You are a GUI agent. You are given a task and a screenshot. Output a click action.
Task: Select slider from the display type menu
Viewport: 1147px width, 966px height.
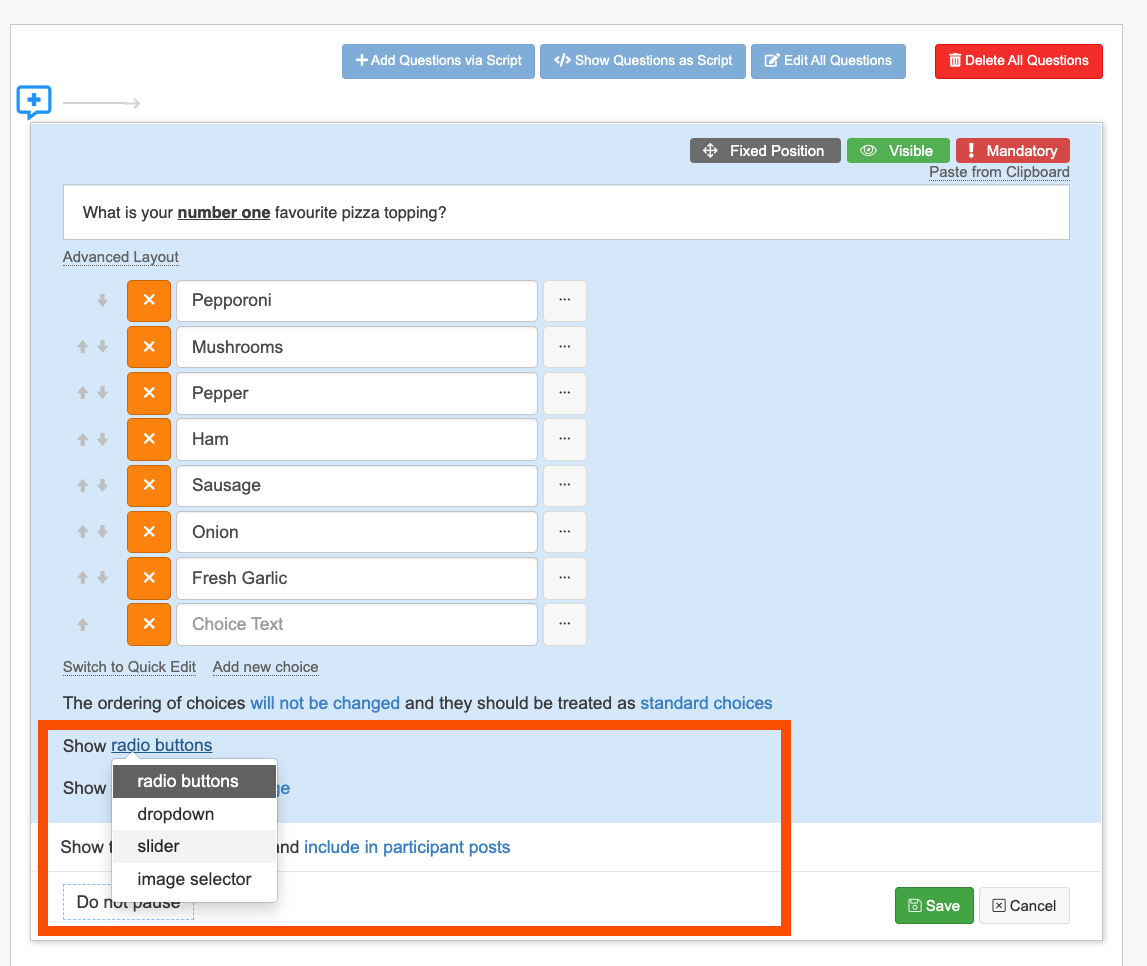(x=159, y=846)
